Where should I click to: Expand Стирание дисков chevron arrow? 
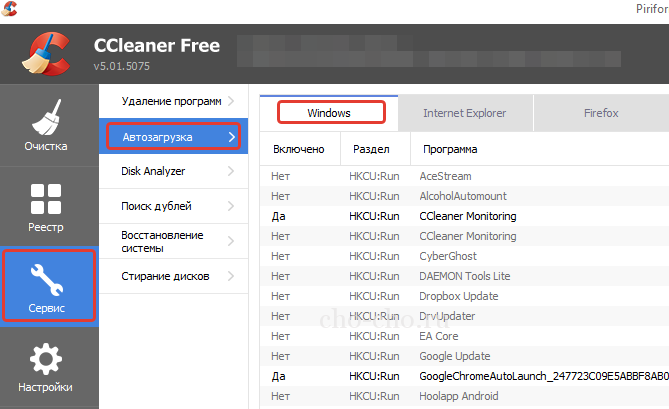pyautogui.click(x=231, y=276)
